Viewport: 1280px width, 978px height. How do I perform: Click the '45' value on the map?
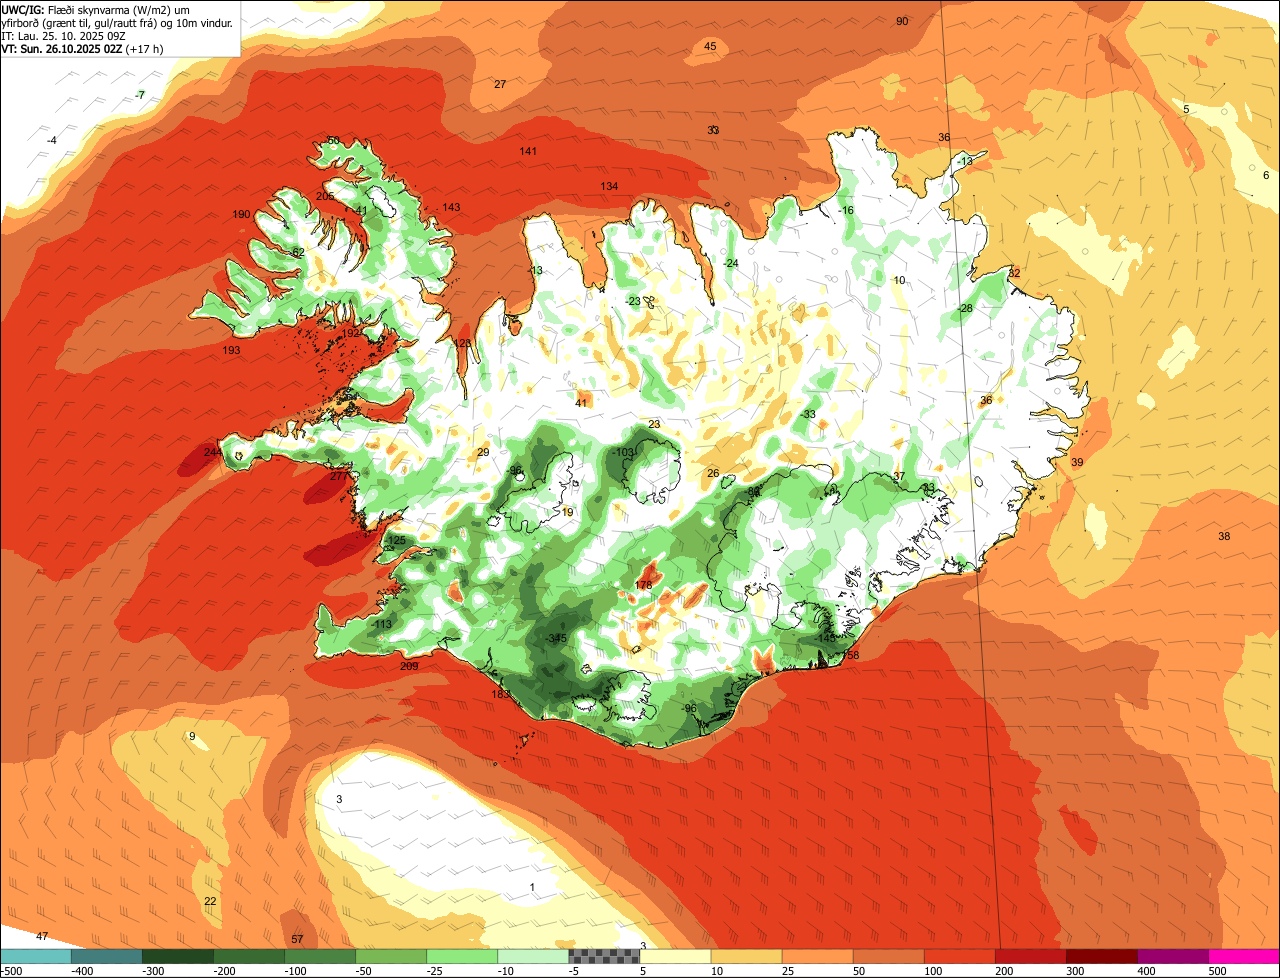[x=710, y=47]
